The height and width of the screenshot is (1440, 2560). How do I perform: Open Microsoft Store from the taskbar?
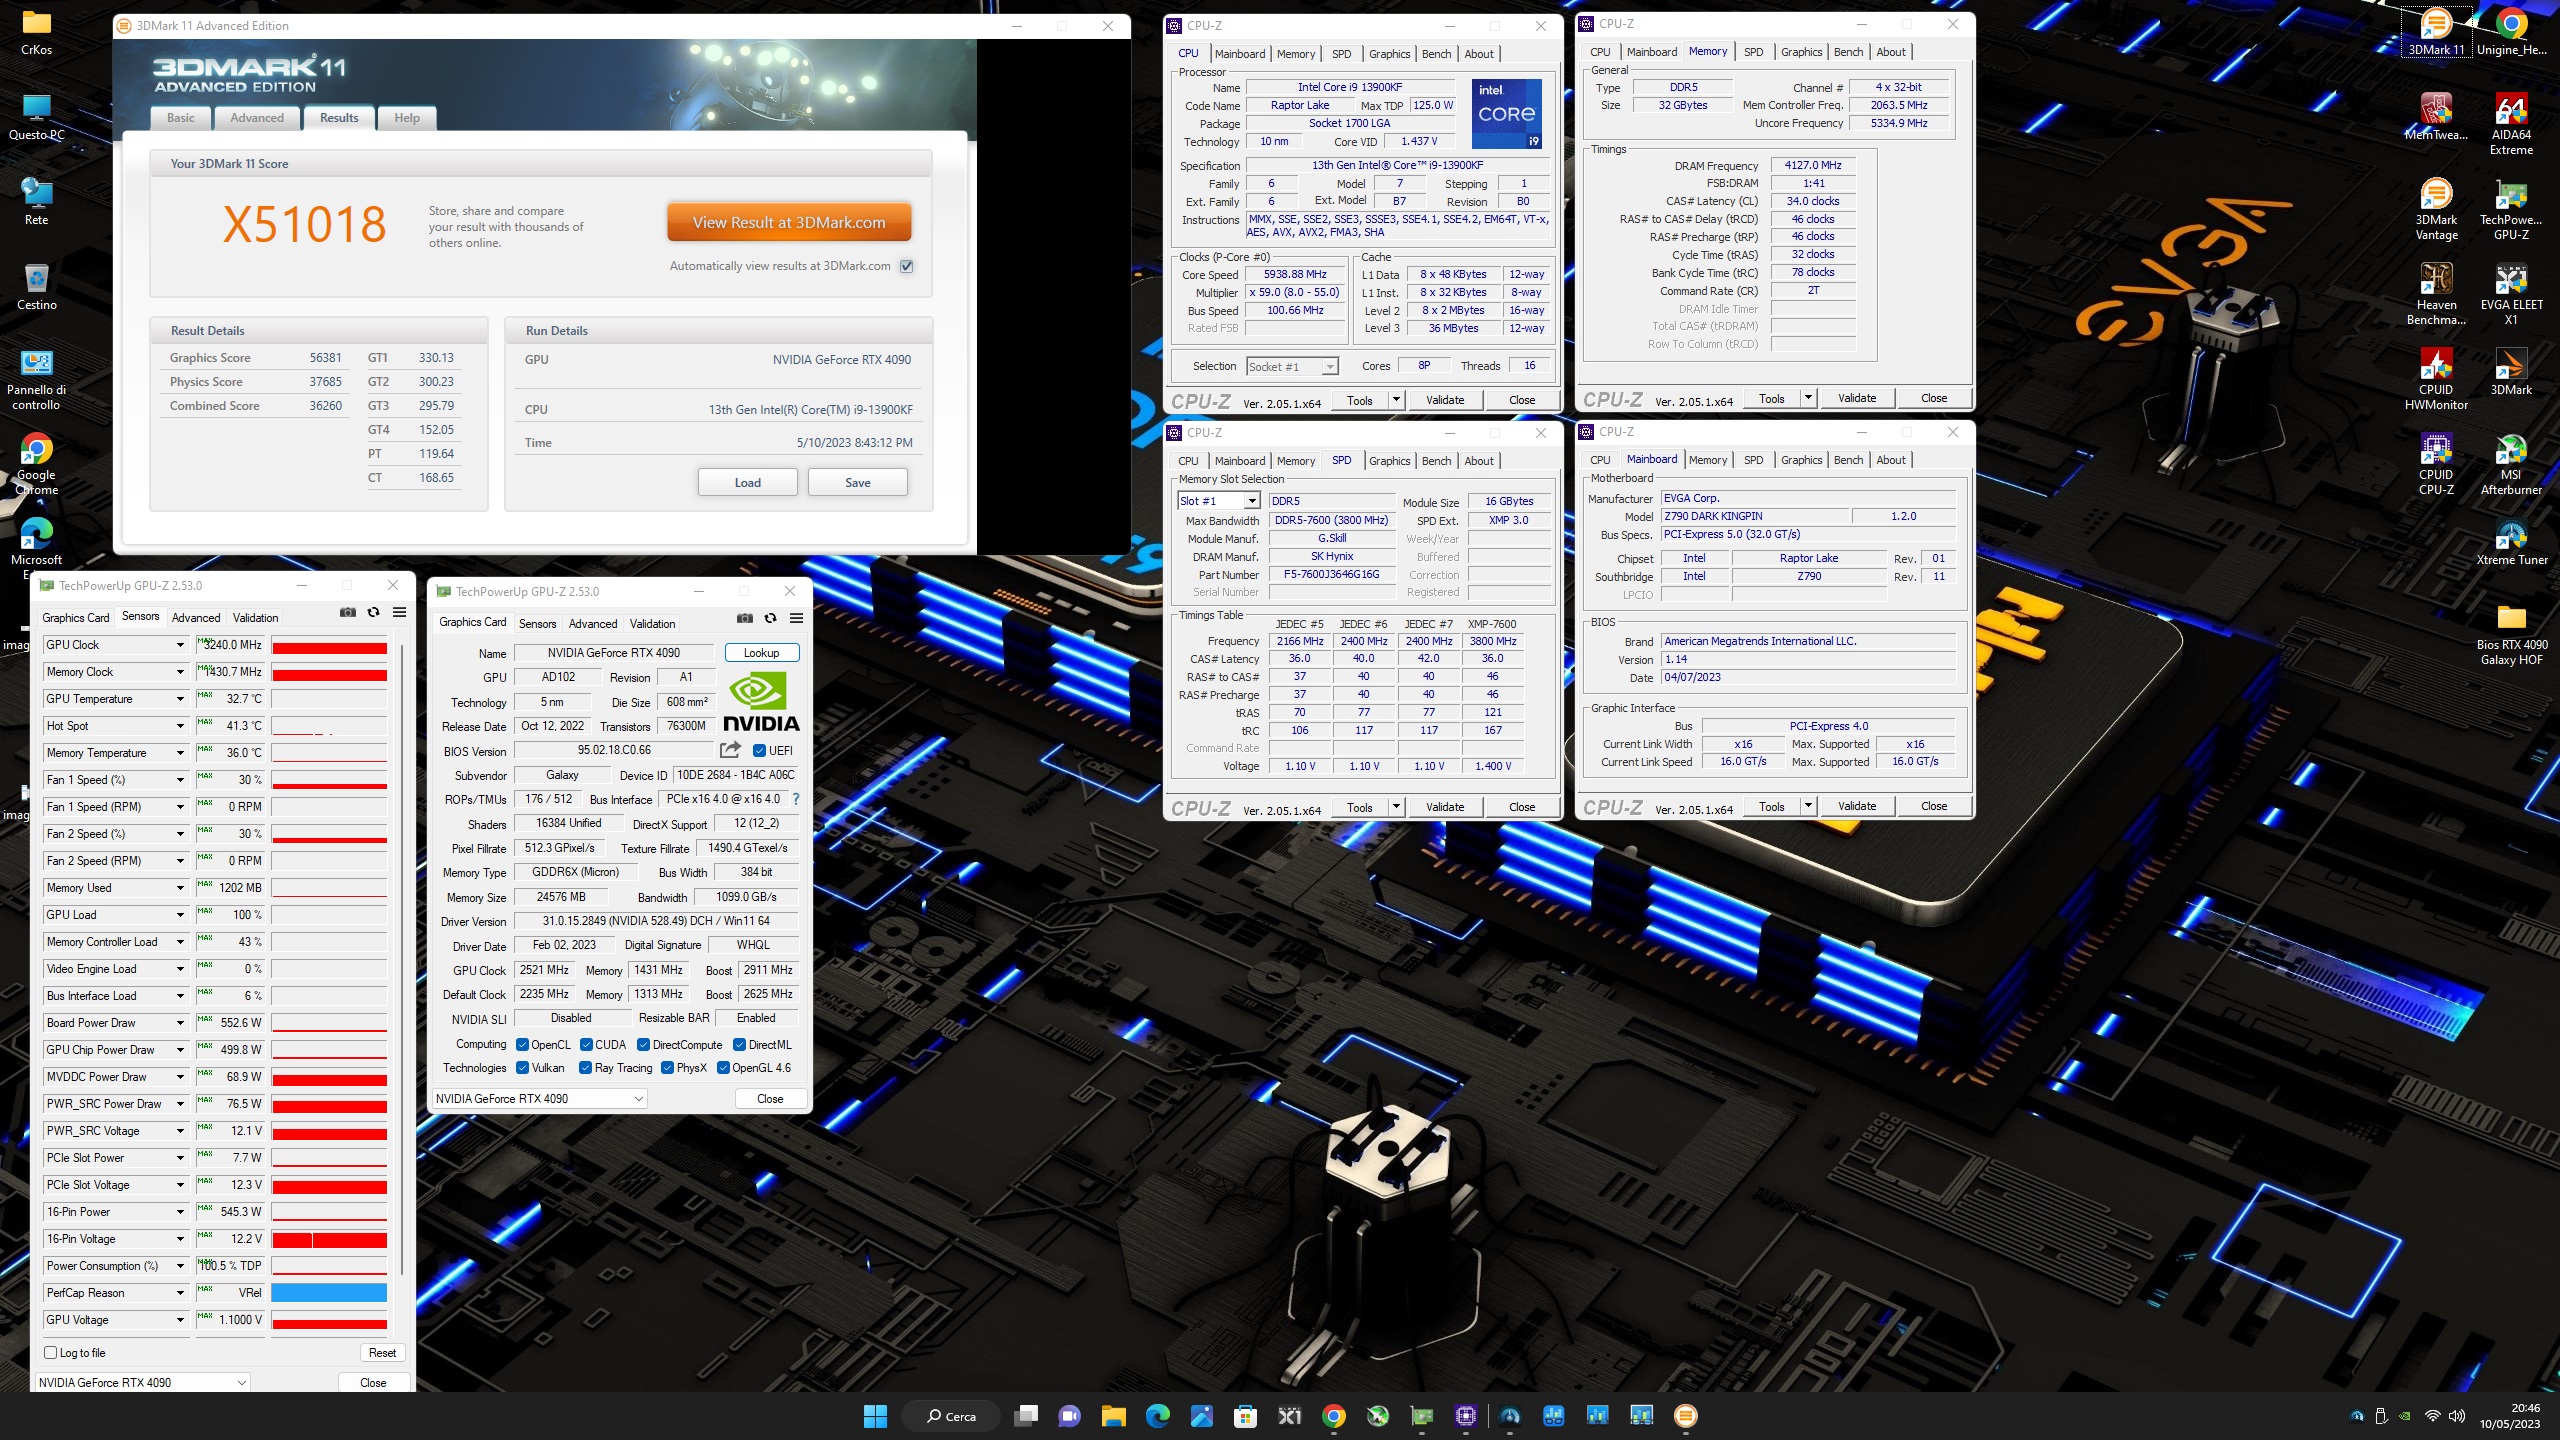pyautogui.click(x=1245, y=1415)
